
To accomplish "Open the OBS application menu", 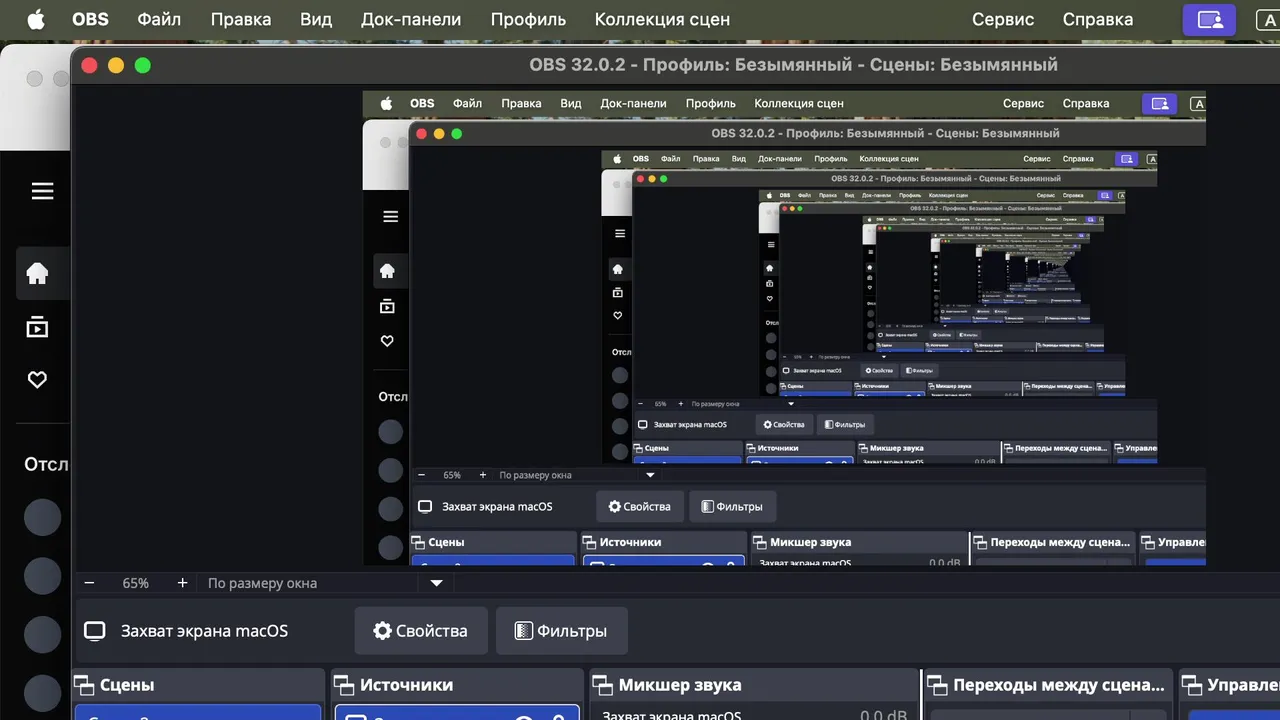I will pos(90,20).
